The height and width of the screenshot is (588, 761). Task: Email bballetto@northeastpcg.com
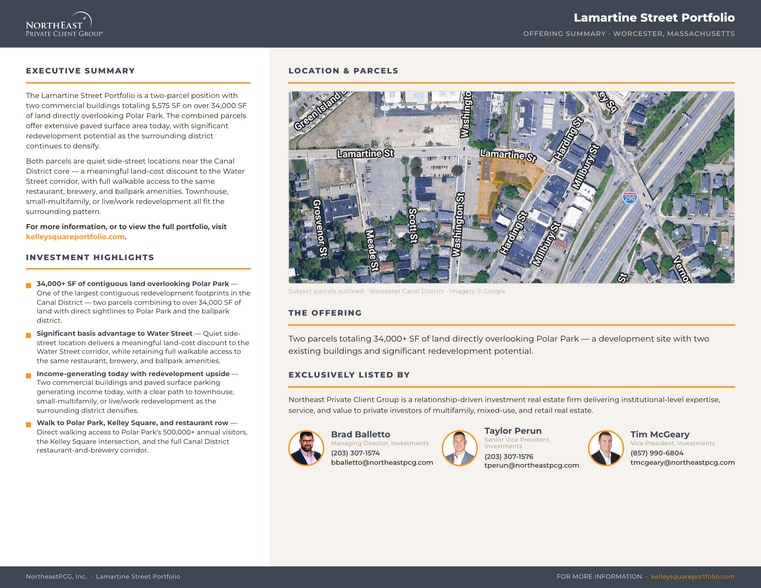point(382,462)
